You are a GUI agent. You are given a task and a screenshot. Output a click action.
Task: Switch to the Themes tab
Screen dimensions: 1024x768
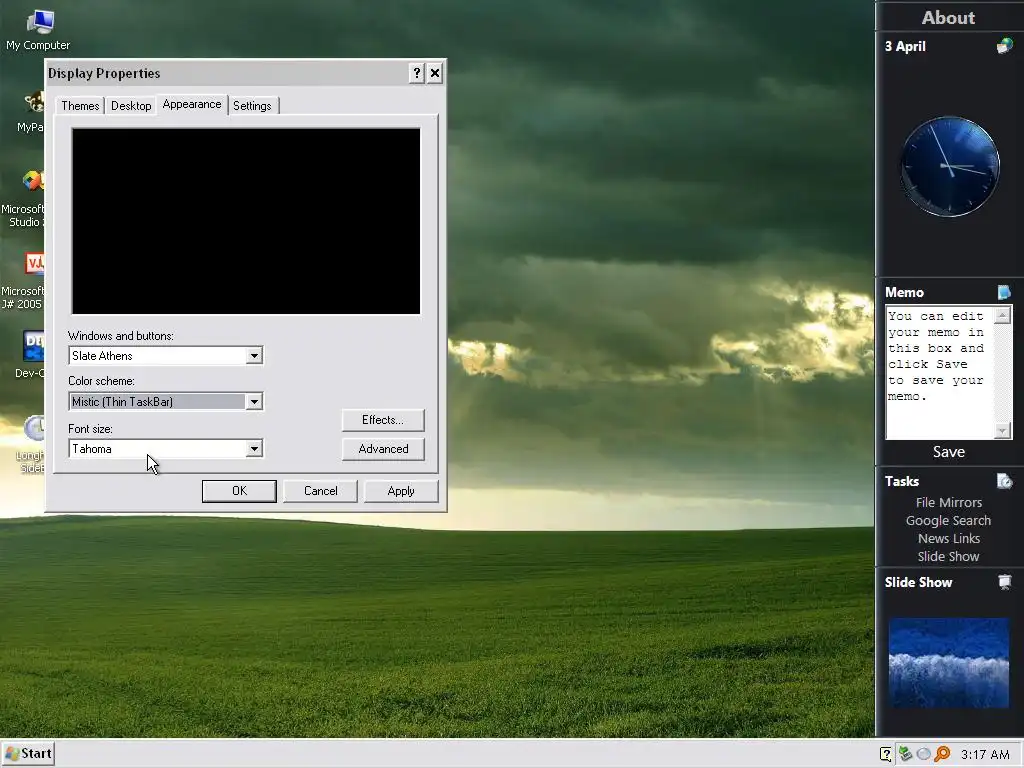click(80, 106)
